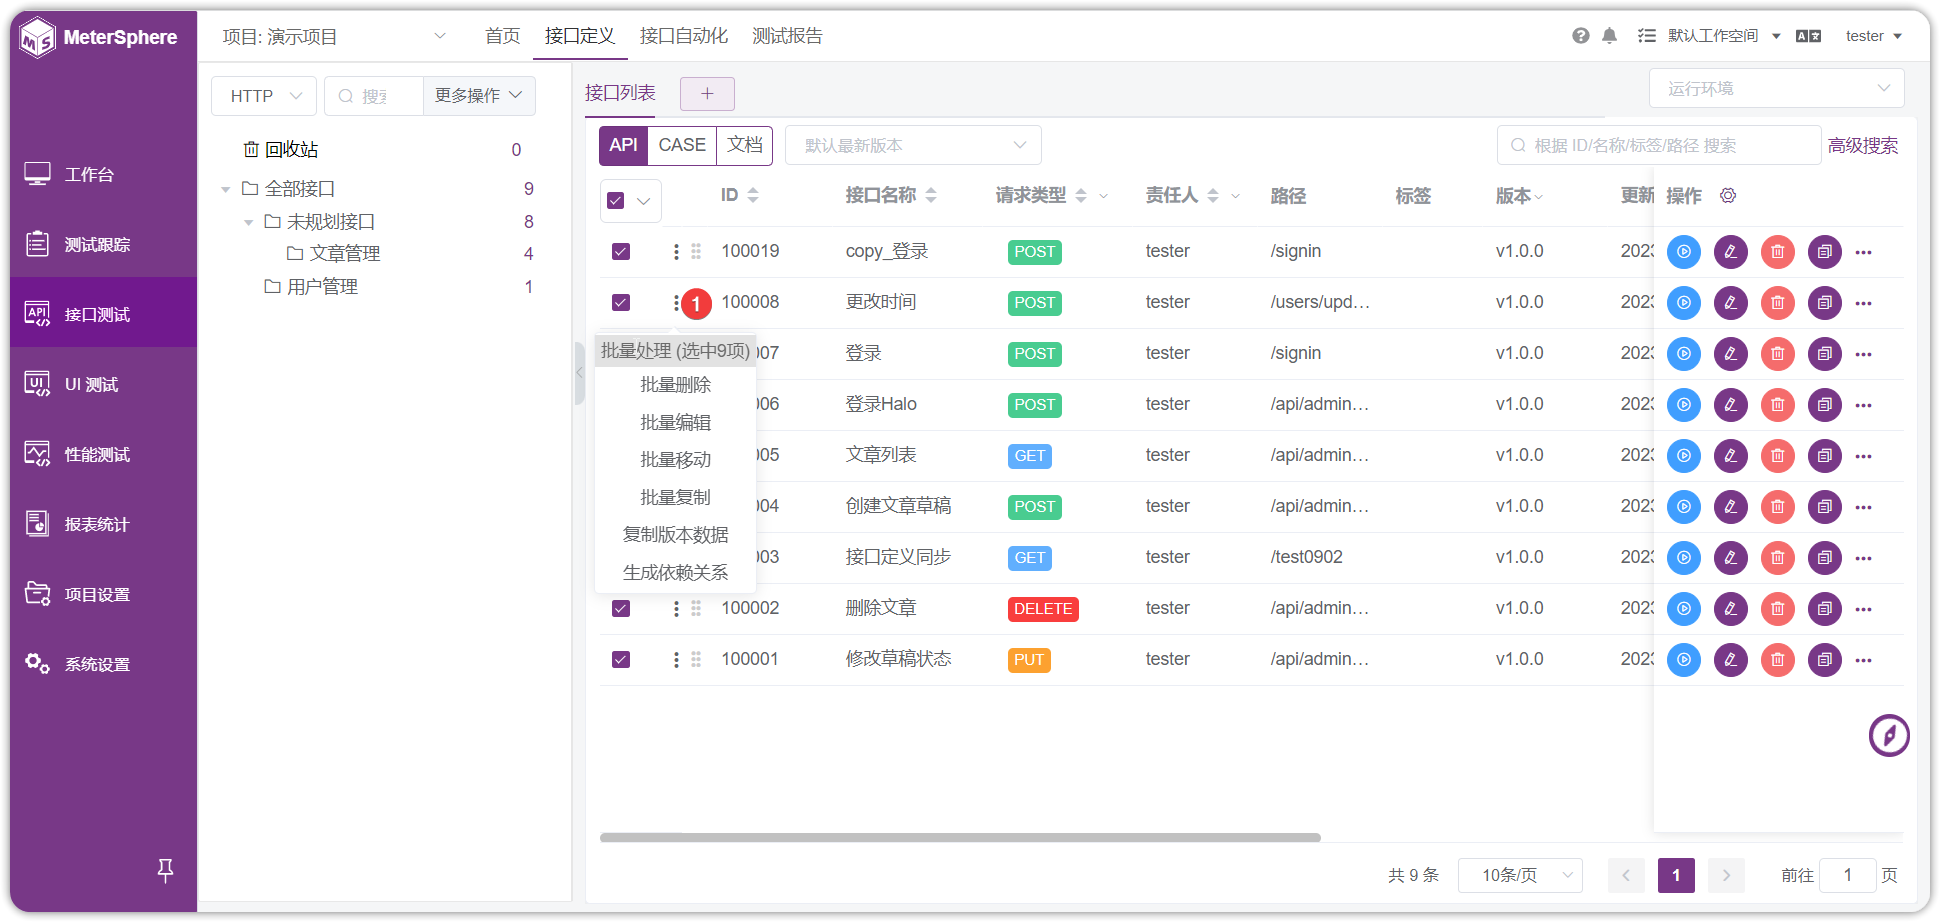Viewport: 1940px width, 922px height.
Task: Choose 批量移动 from batch menu
Action: click(676, 460)
